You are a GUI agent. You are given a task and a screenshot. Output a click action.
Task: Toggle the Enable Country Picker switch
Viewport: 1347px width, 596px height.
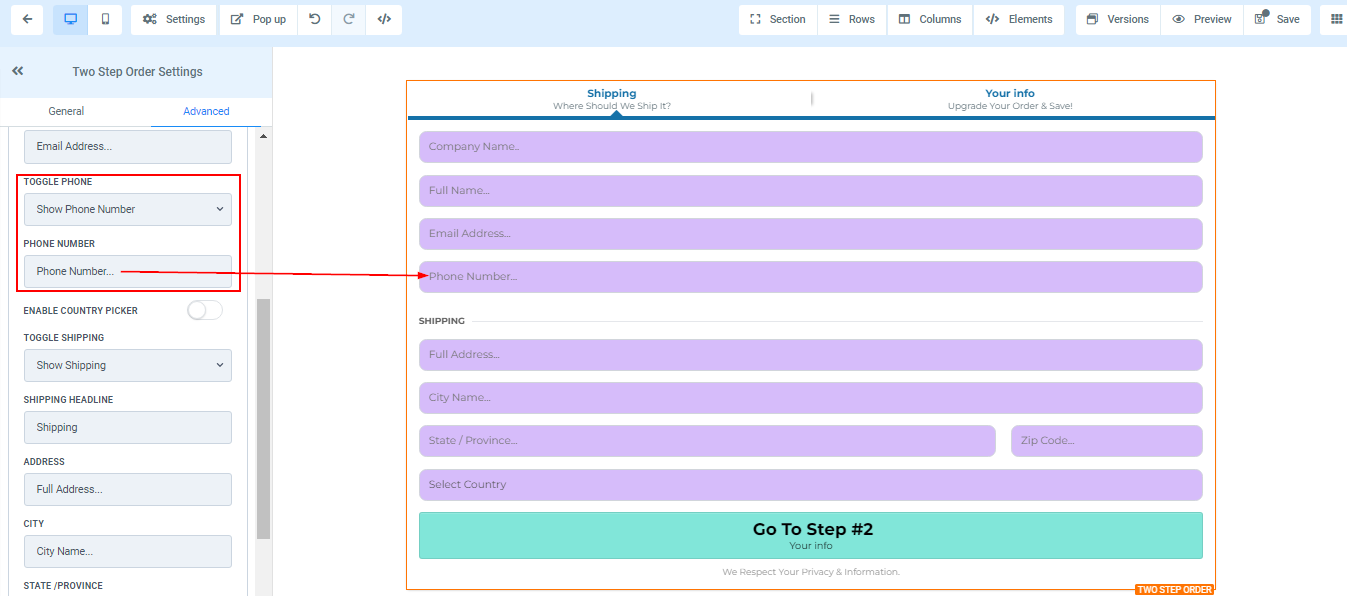tap(205, 310)
